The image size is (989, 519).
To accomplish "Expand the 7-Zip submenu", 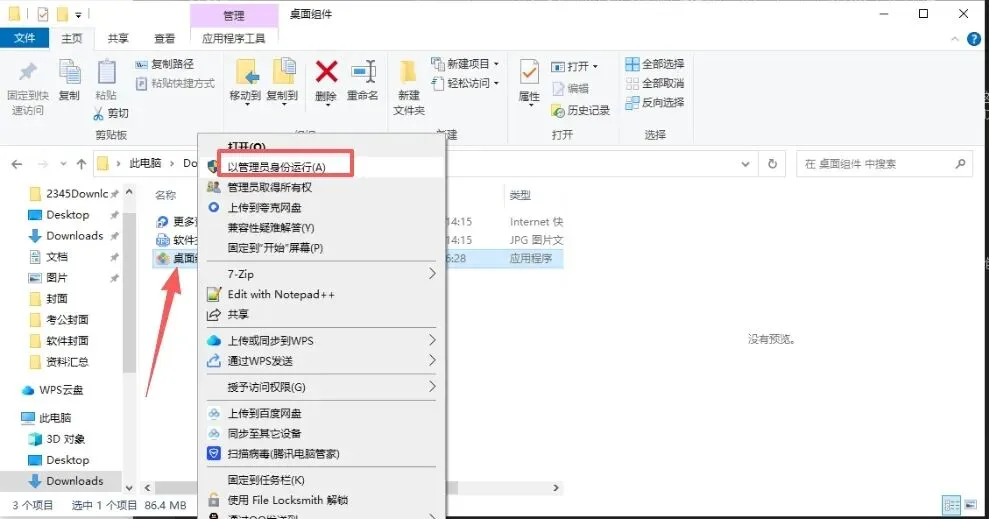I will 322,274.
